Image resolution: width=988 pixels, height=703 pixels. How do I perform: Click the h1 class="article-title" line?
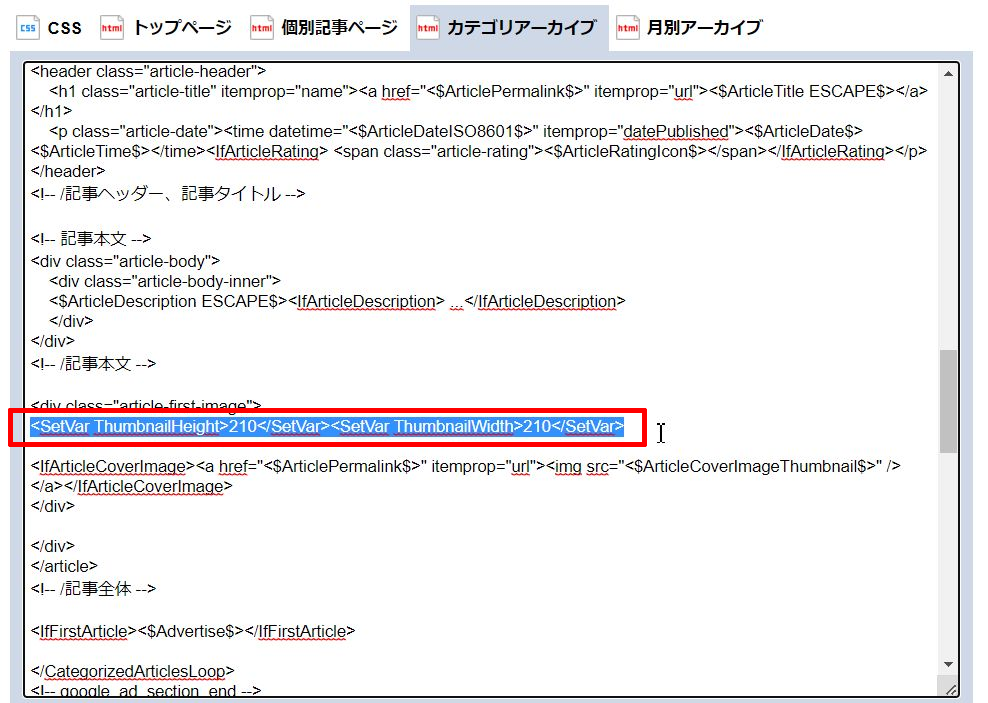pos(488,91)
